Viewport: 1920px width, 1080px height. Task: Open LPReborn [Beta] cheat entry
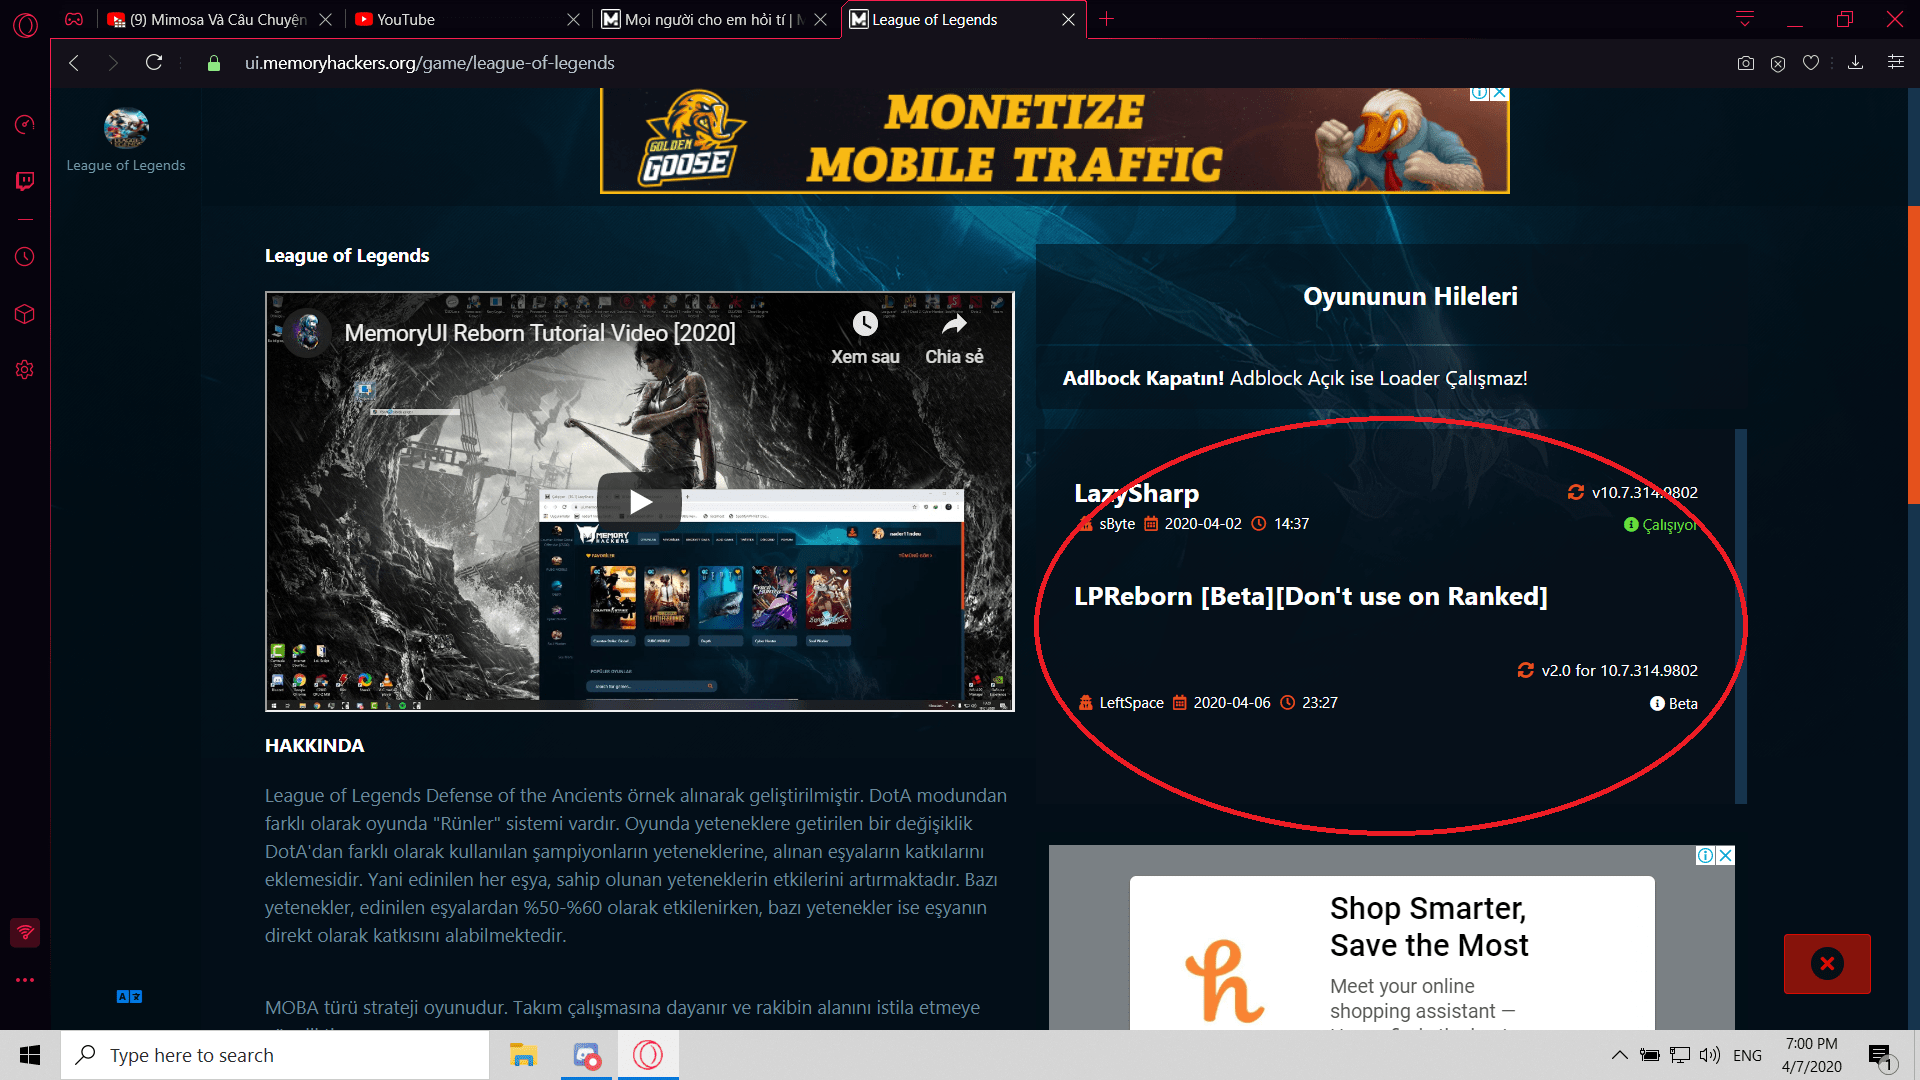(1311, 596)
